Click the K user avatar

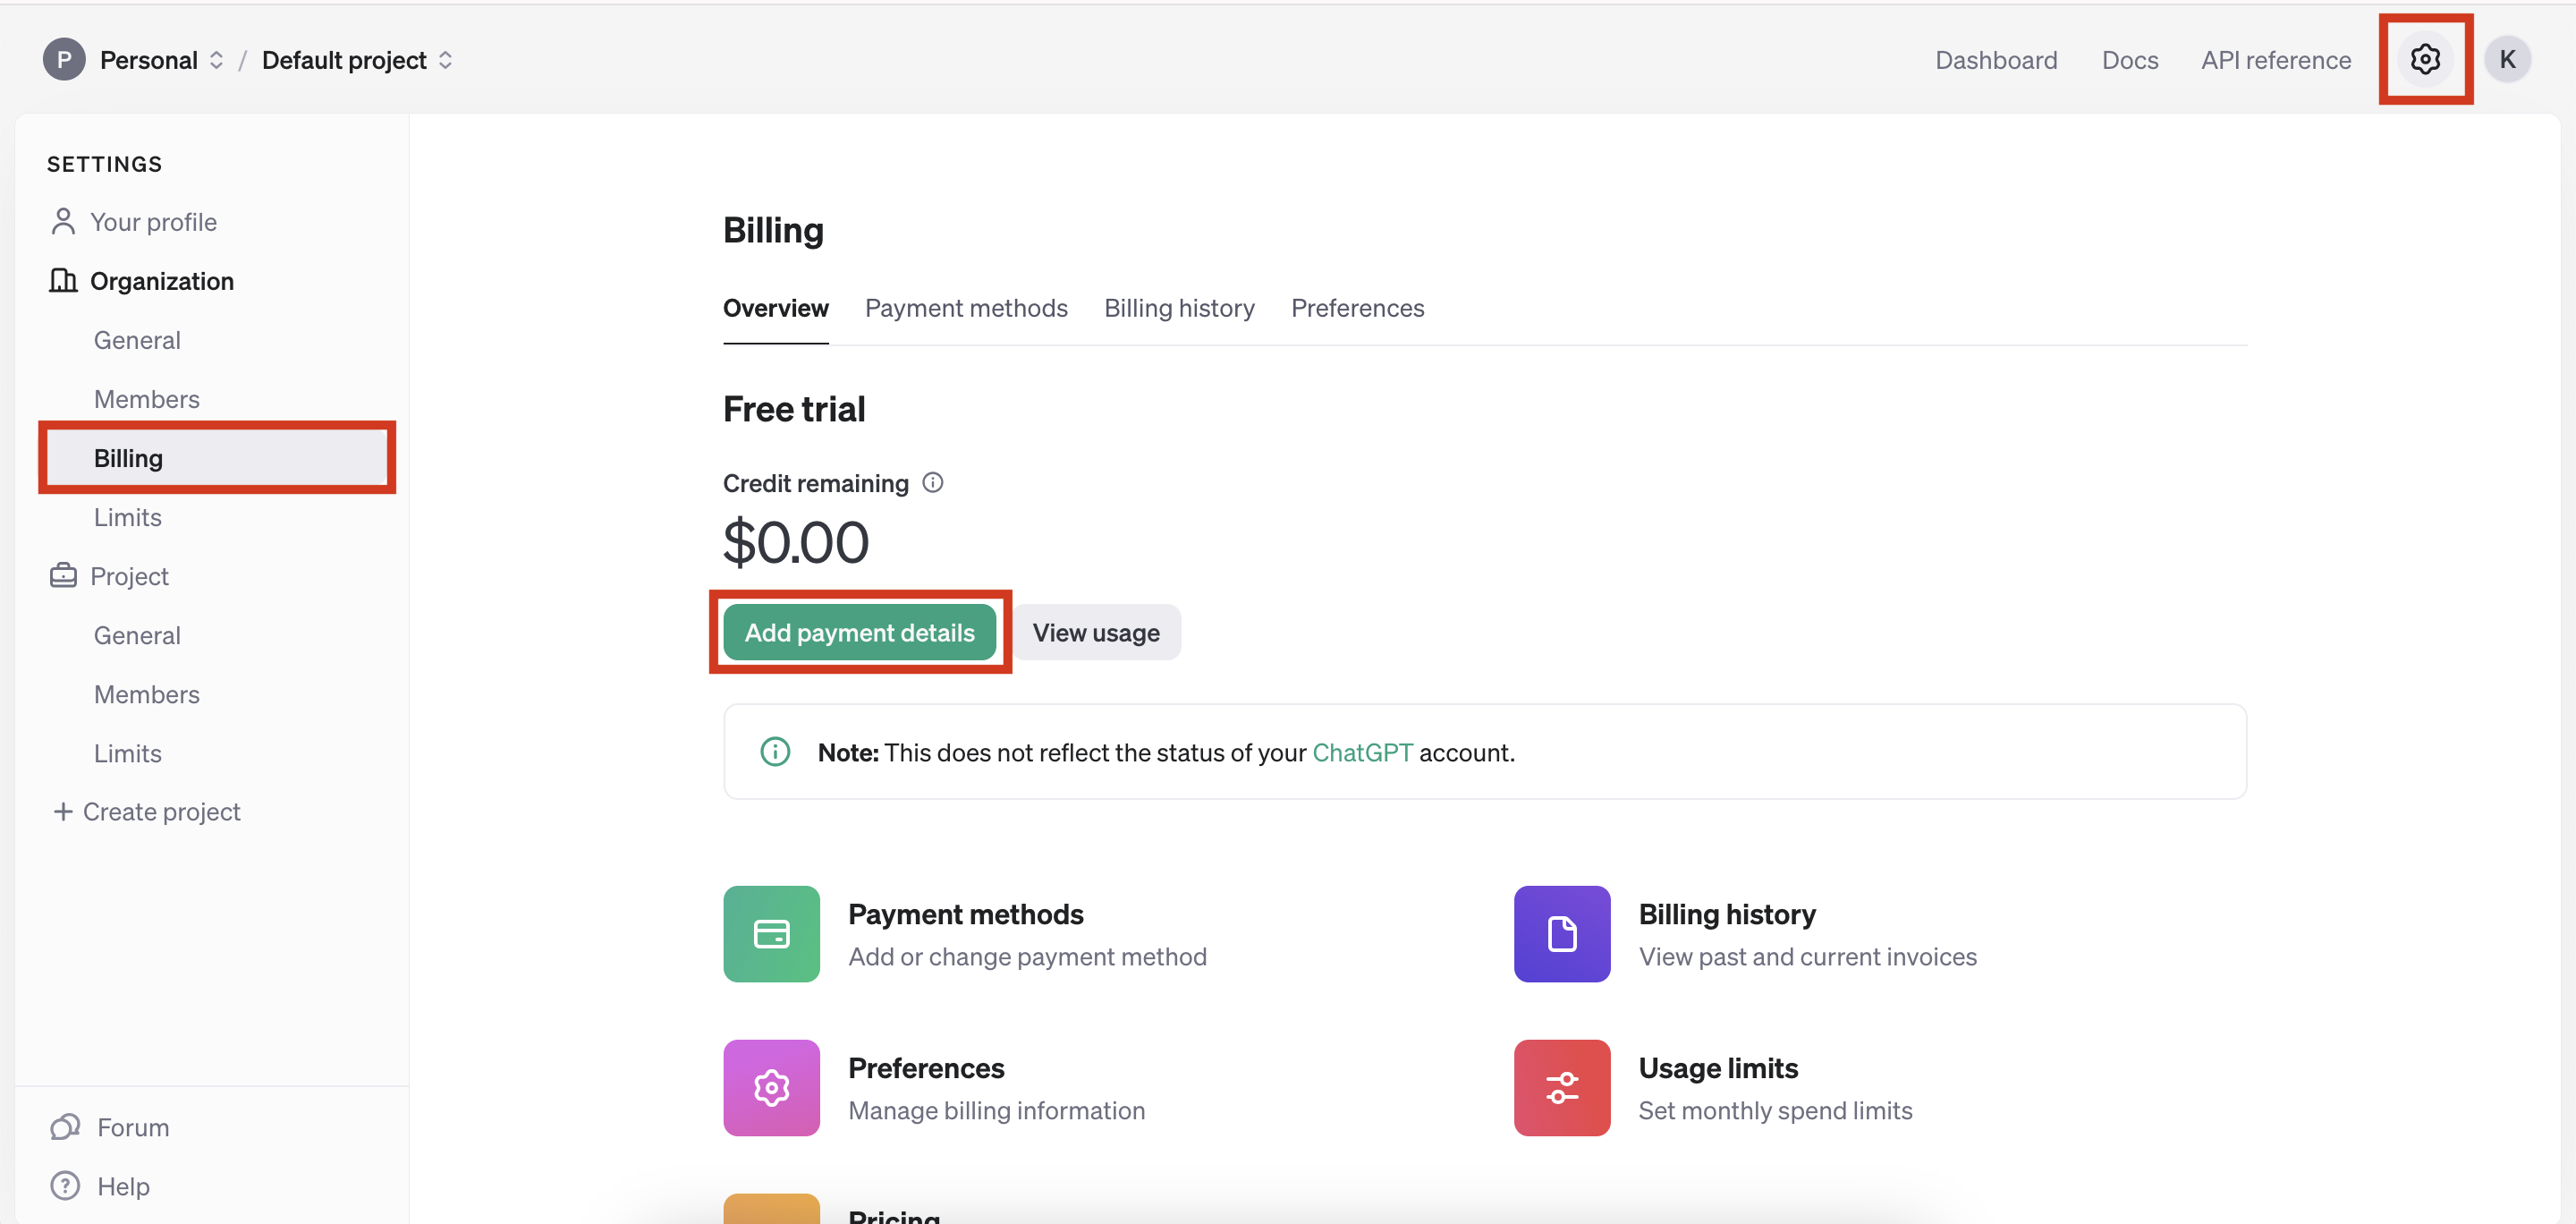[x=2506, y=60]
